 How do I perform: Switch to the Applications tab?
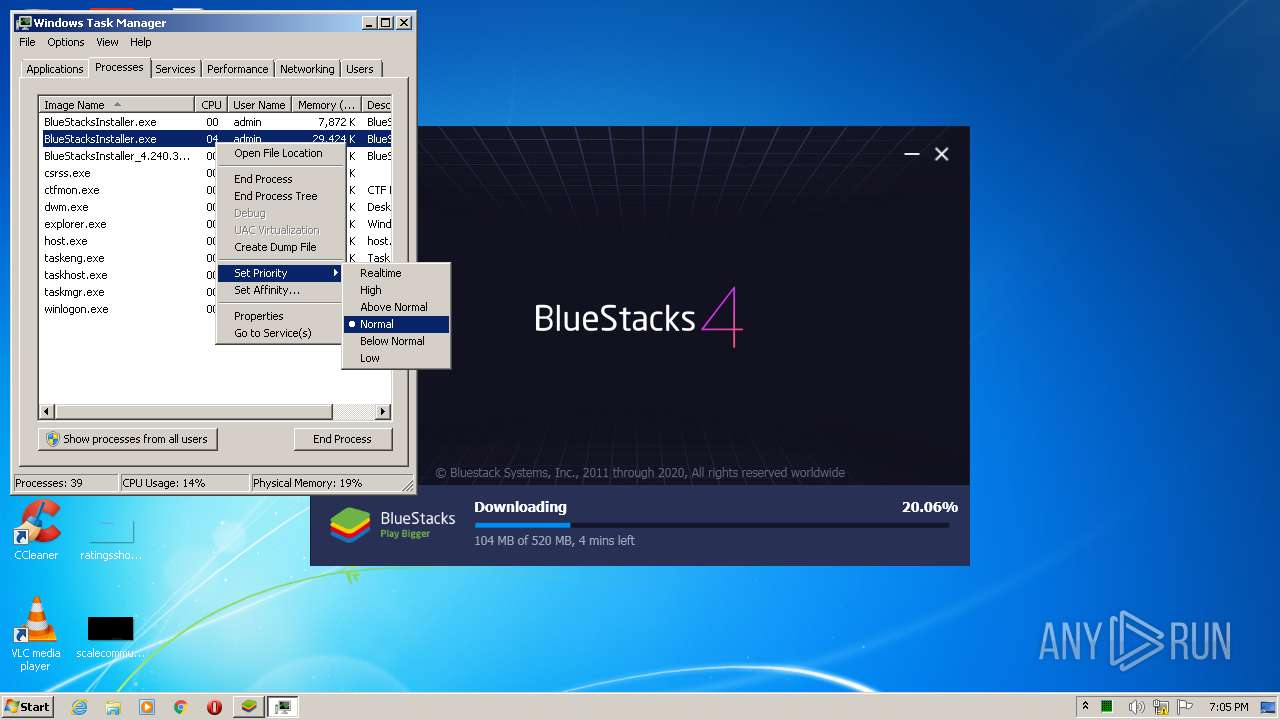point(54,69)
